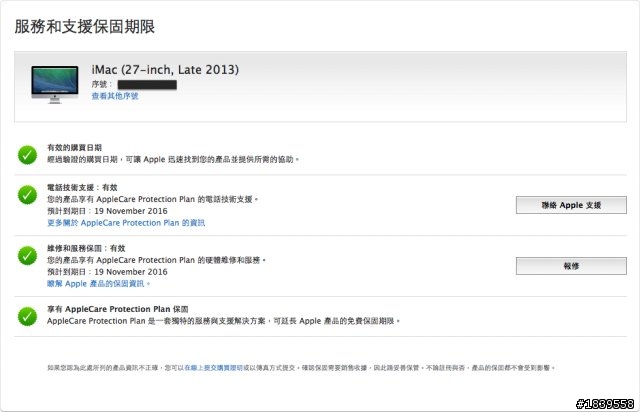Viewport: 640px width, 412px height.
Task: Open the 更多關於 AppleCare Protection Plan 的資訊 link
Action: pos(126,223)
